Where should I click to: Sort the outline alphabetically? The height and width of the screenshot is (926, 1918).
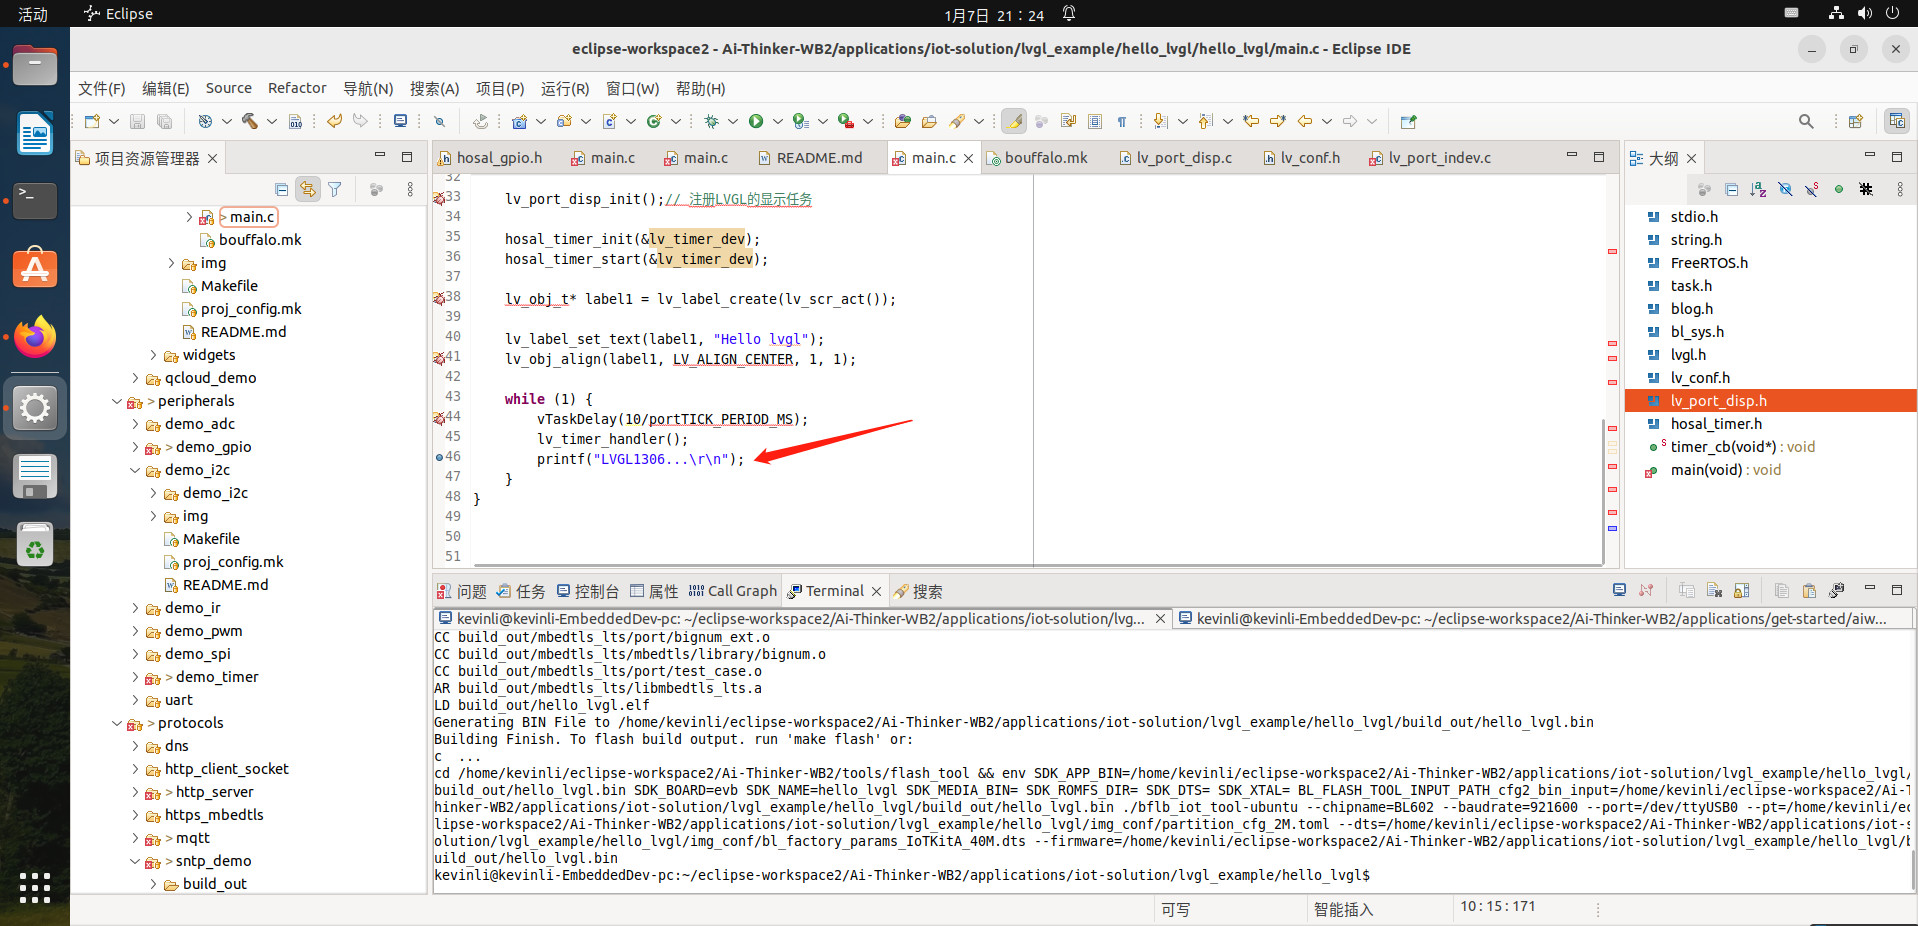click(x=1759, y=189)
